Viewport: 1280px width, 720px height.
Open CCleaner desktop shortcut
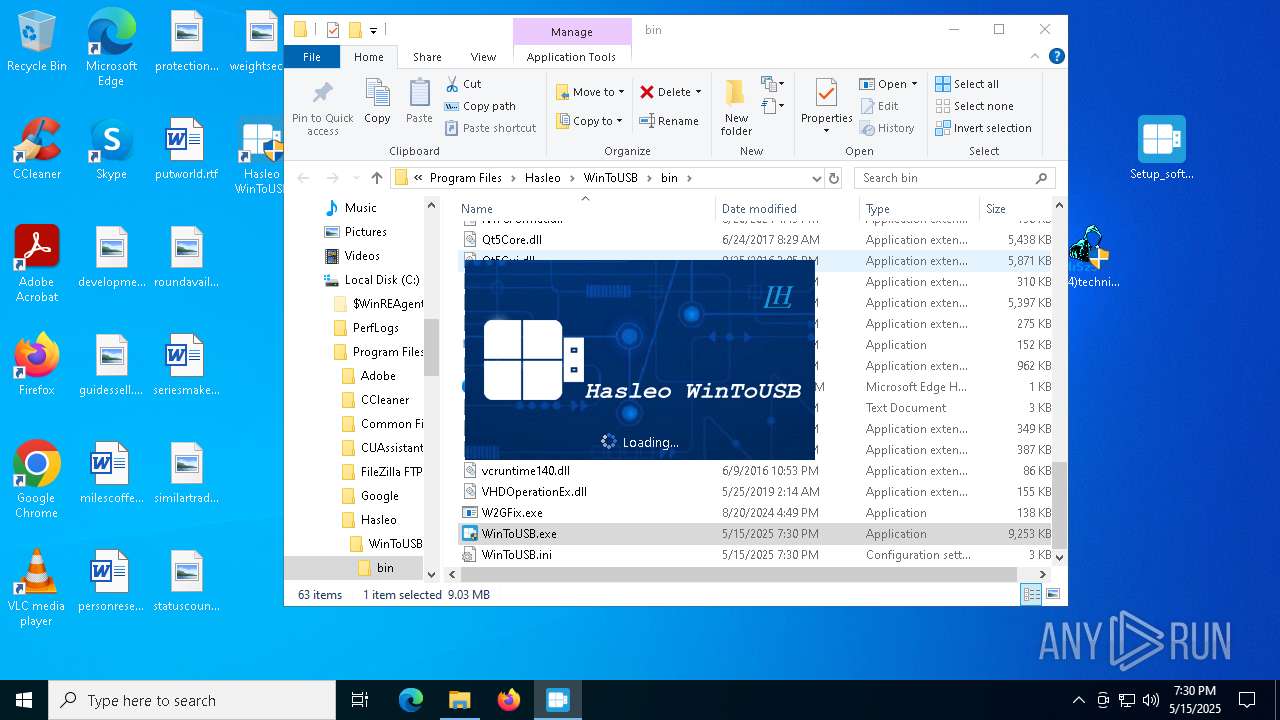pos(37,149)
